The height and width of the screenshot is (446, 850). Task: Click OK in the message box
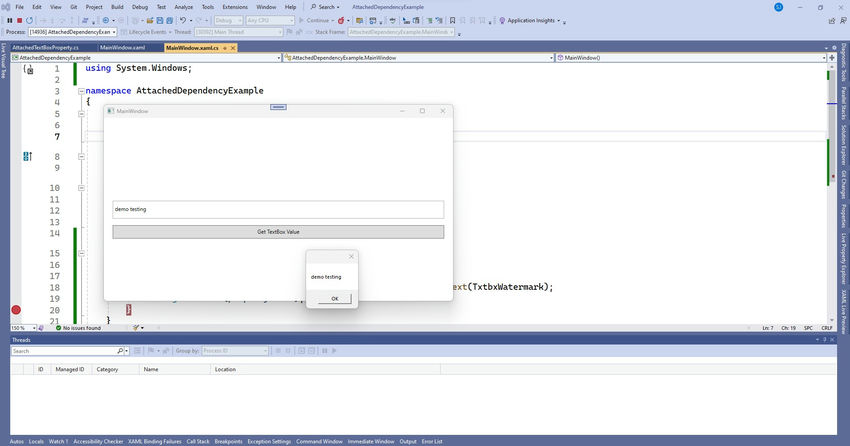click(334, 299)
